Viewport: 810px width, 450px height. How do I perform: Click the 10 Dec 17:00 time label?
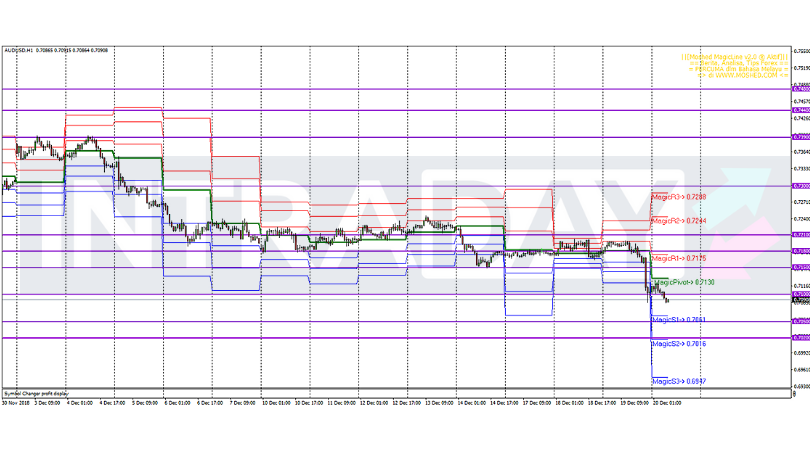[x=309, y=403]
